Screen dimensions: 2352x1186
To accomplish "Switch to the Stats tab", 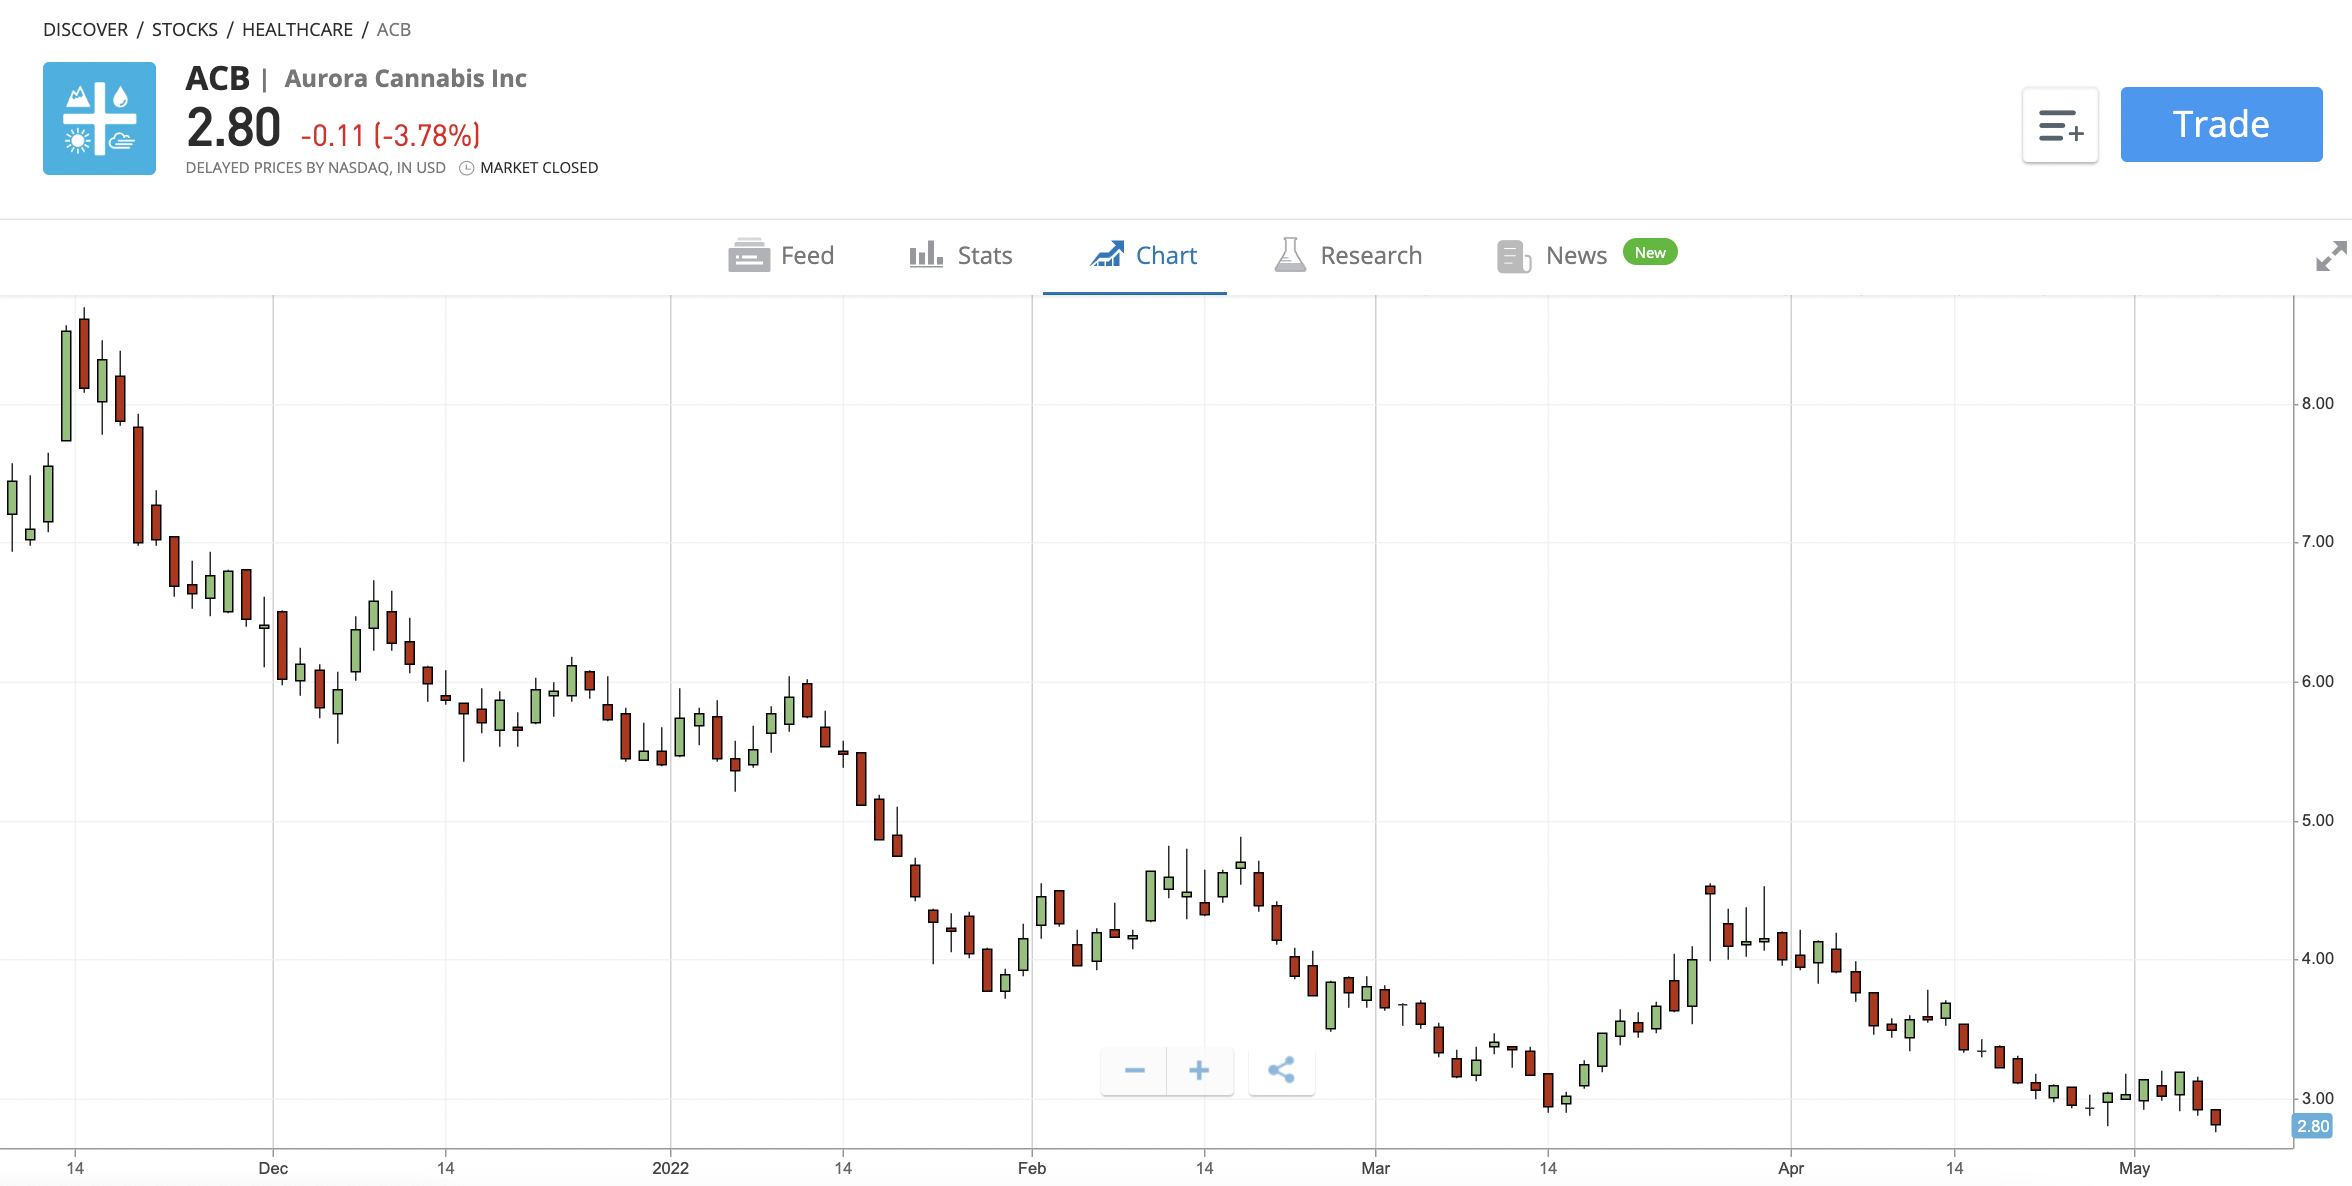I will click(x=961, y=256).
